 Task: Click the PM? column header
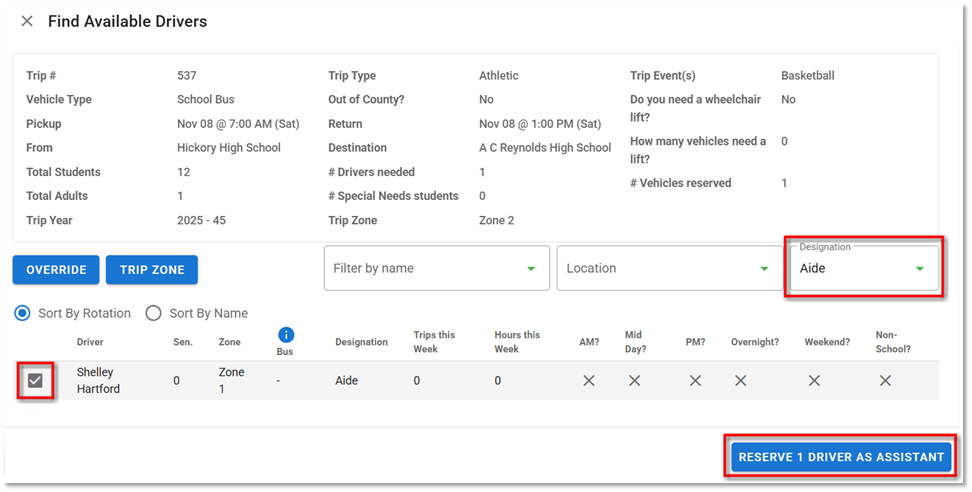[696, 342]
